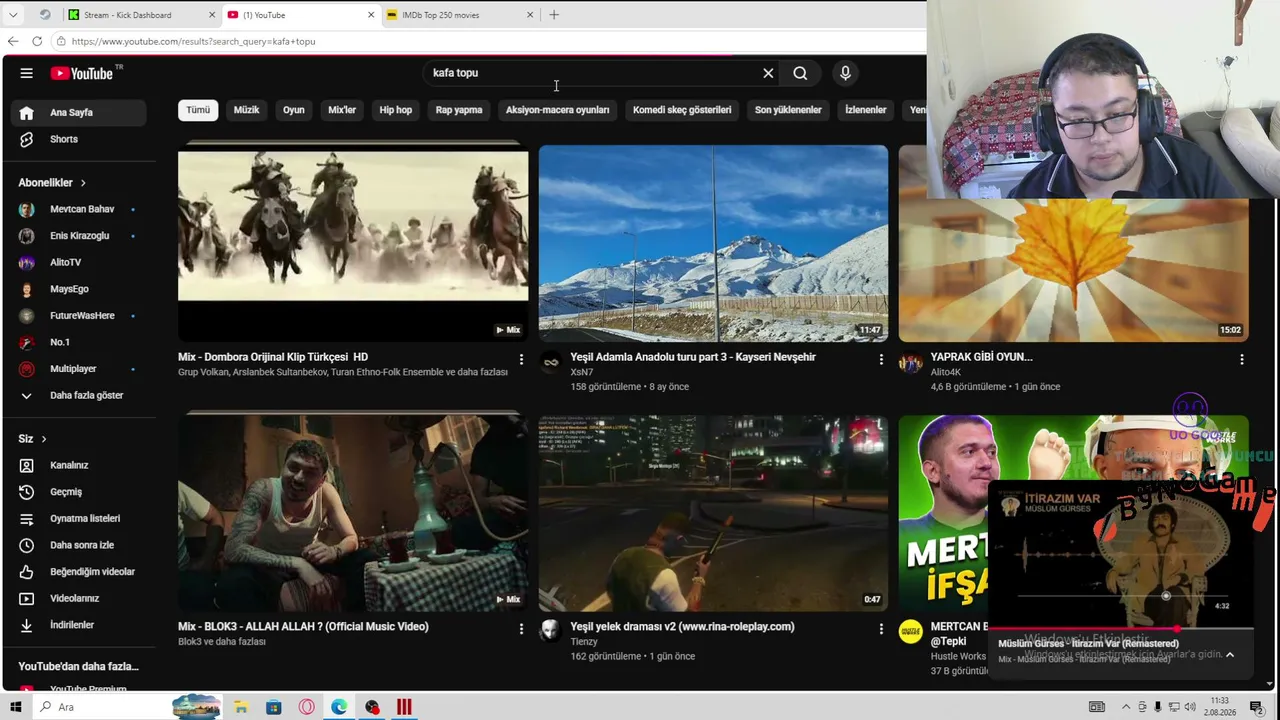
Task: Expand the miniplayer queue with the chevron
Action: 1230,655
